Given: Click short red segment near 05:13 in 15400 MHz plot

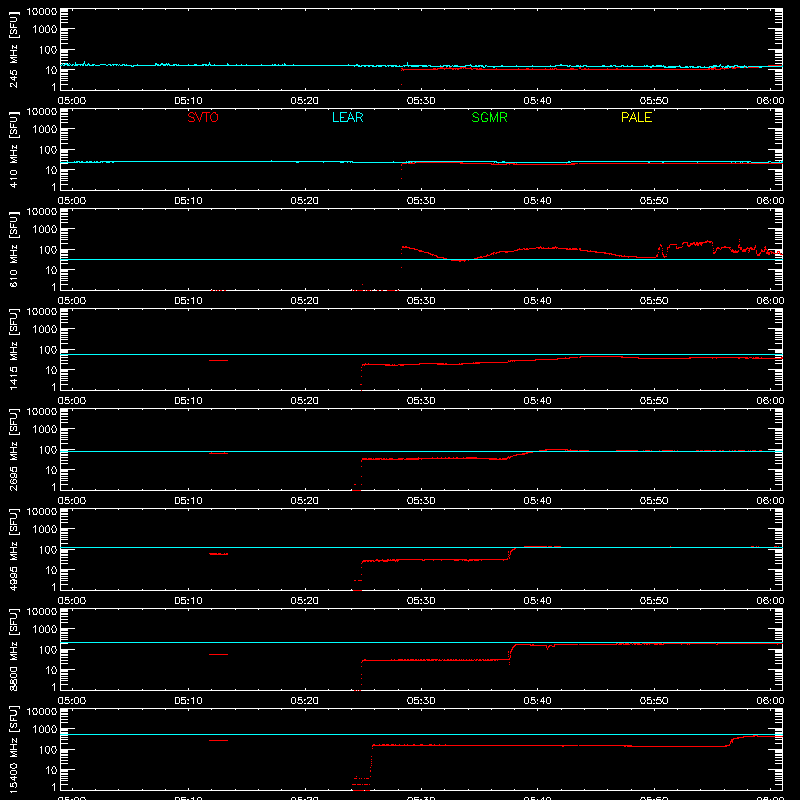Looking at the screenshot, I should tap(218, 740).
